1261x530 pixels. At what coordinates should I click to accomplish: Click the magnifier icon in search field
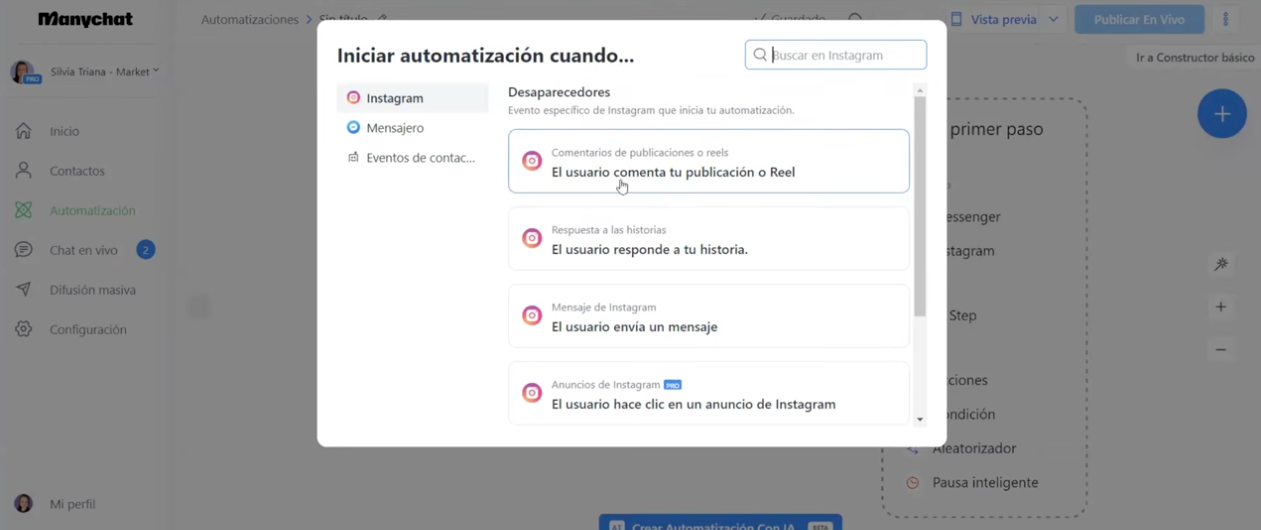point(760,55)
